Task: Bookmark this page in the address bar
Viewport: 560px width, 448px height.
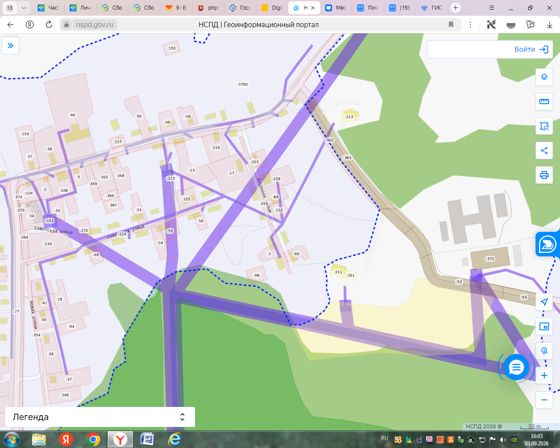Action: (451, 25)
